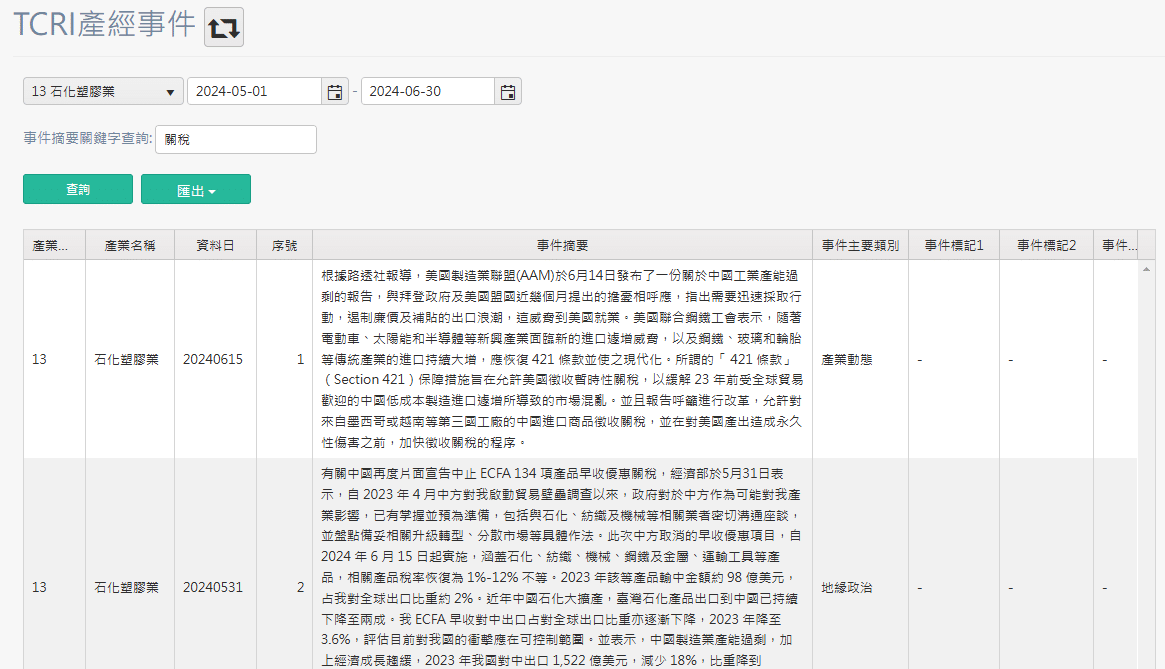Click the 序號 column header
Viewport: 1165px width, 669px height.
284,245
